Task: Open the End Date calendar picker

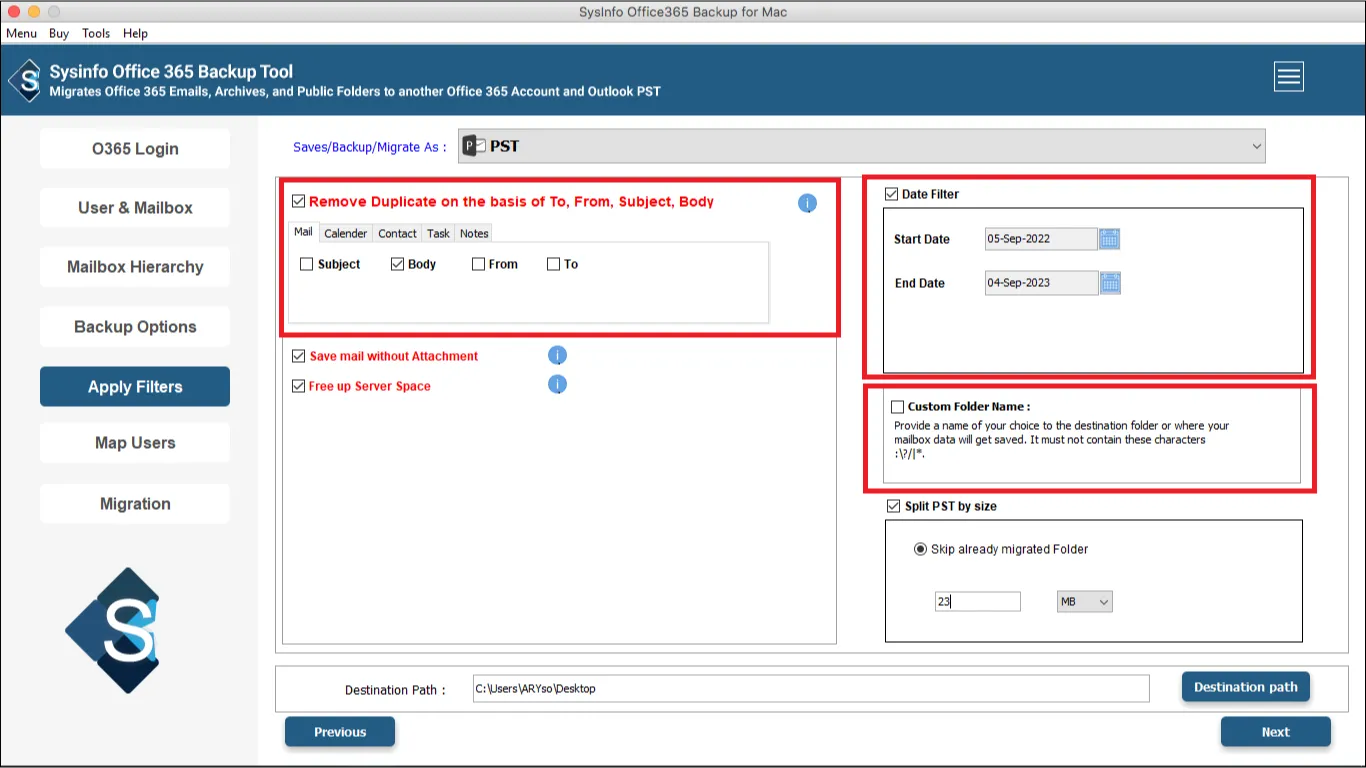Action: (x=1110, y=283)
